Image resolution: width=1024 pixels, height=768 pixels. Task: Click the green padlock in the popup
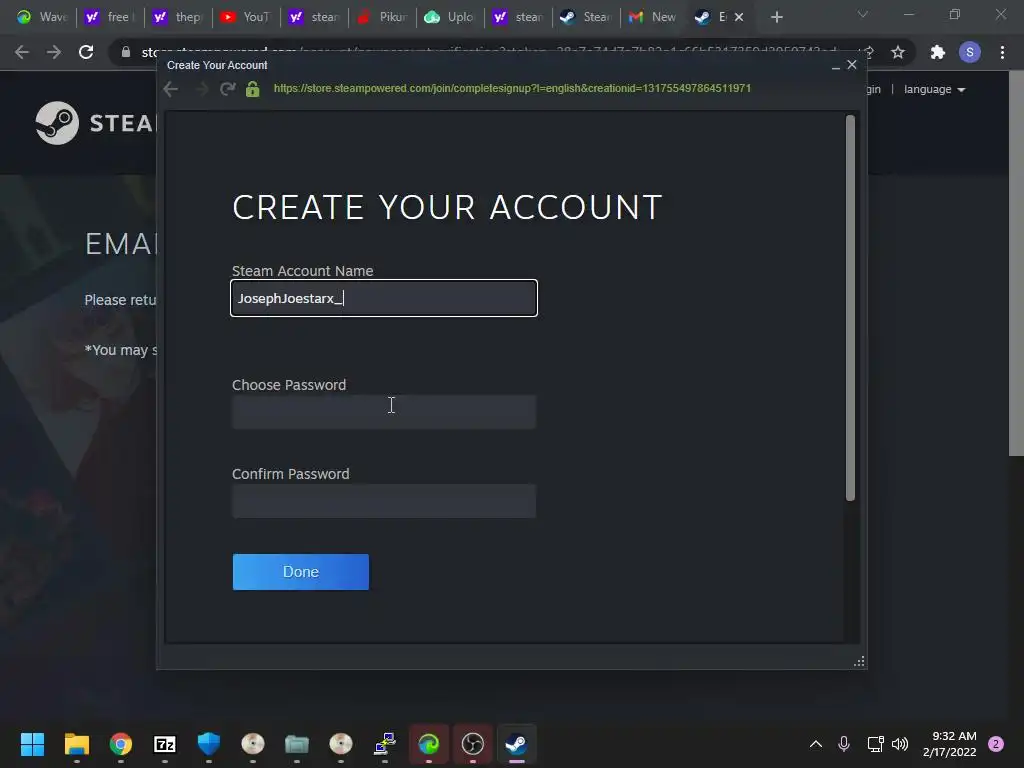click(x=253, y=89)
